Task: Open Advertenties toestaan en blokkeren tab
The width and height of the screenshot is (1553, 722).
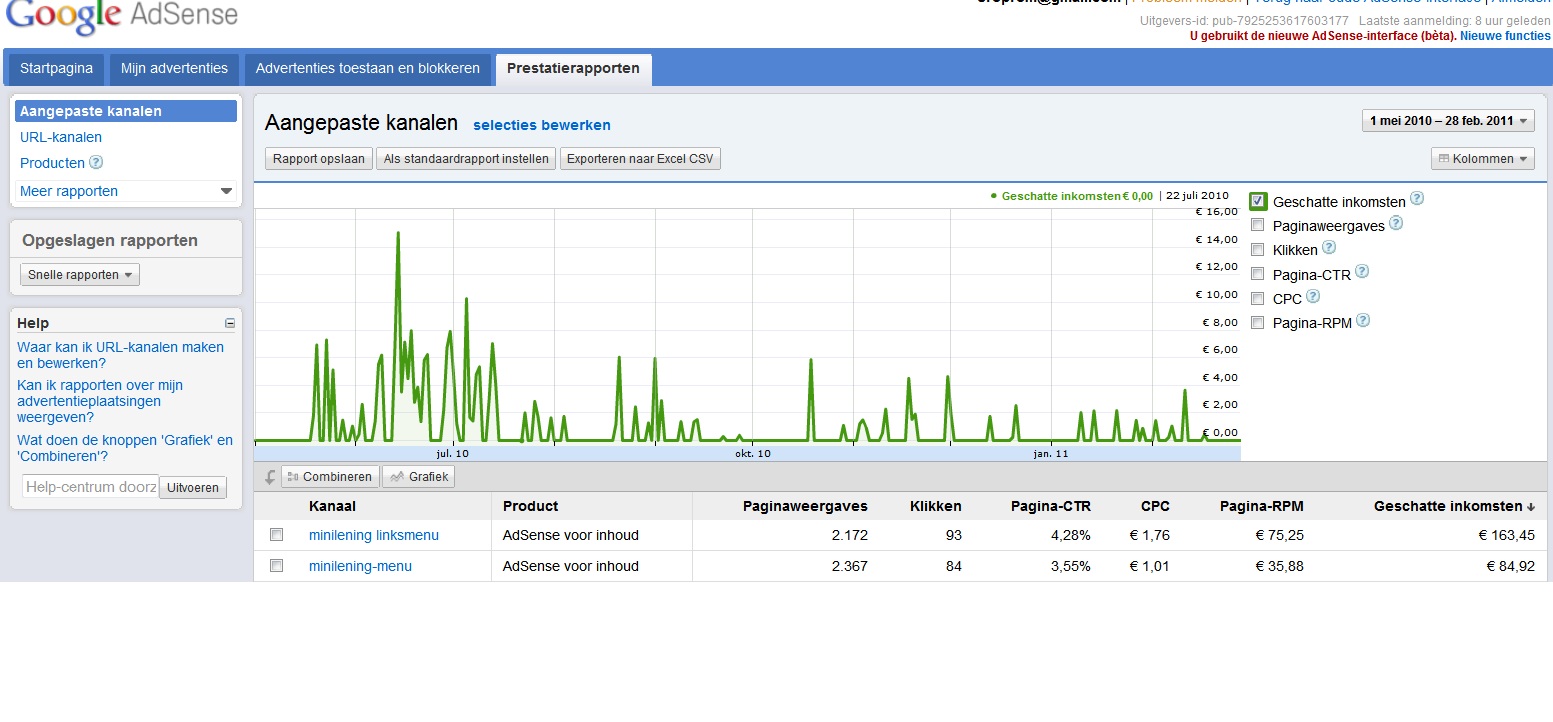Action: click(368, 69)
